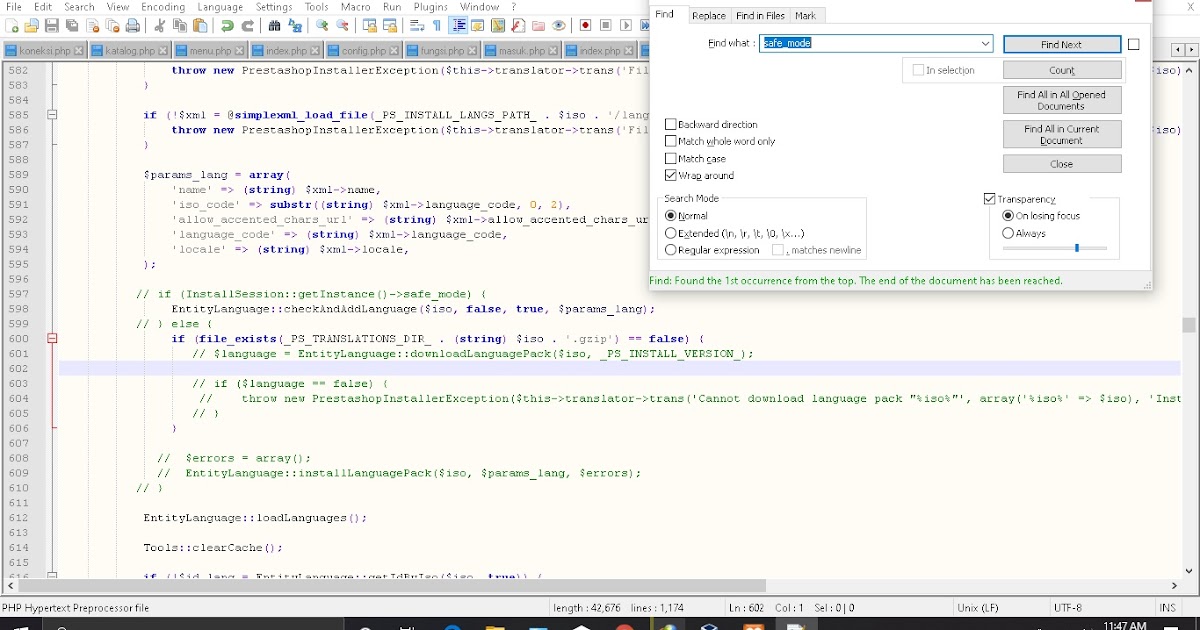The width and height of the screenshot is (1200, 630).
Task: Collapse the fold marker at line 600
Action: [52, 339]
